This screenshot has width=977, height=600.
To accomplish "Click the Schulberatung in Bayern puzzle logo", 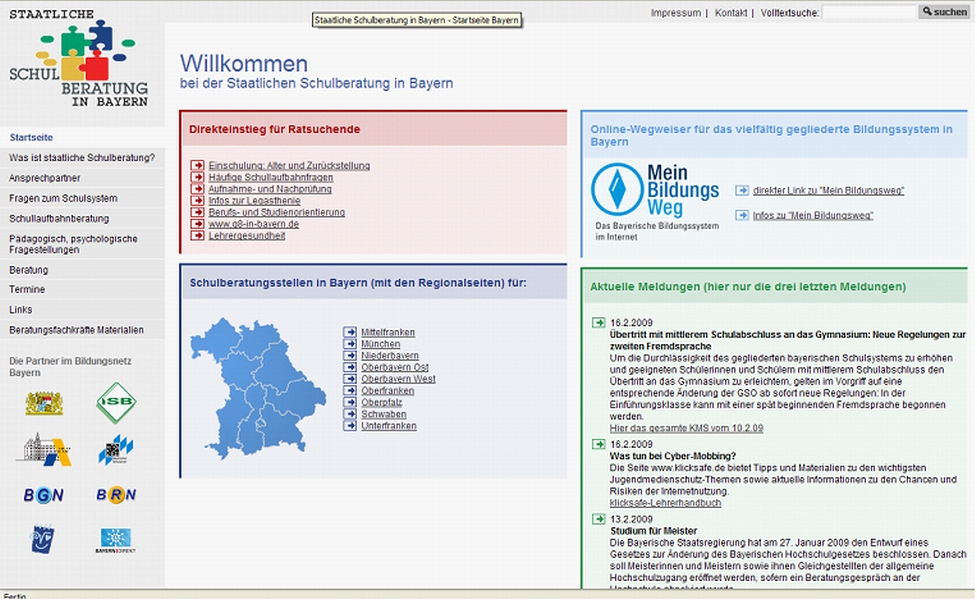I will tap(82, 63).
